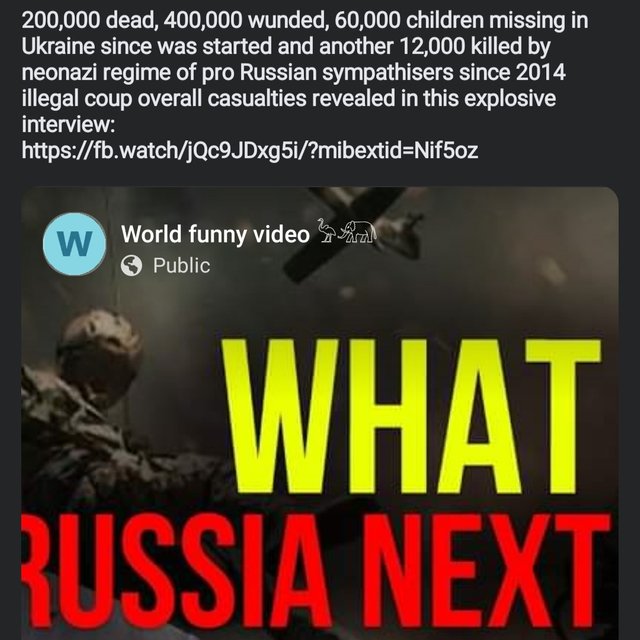This screenshot has height=640, width=640.
Task: Click the mammoth emoji in the page name
Action: click(358, 232)
